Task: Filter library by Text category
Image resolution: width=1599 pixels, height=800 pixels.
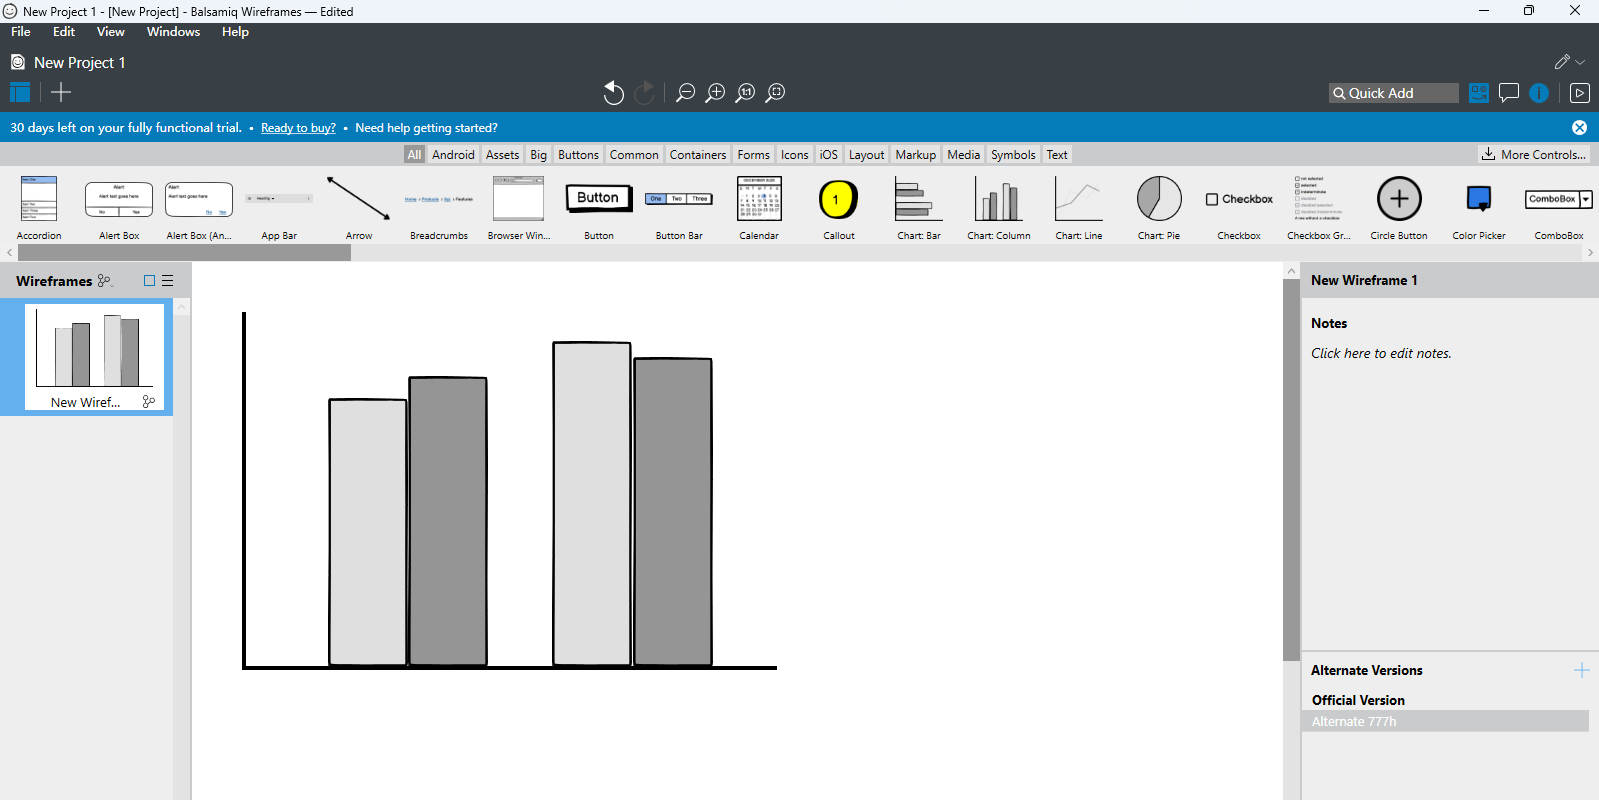Action: coord(1057,155)
